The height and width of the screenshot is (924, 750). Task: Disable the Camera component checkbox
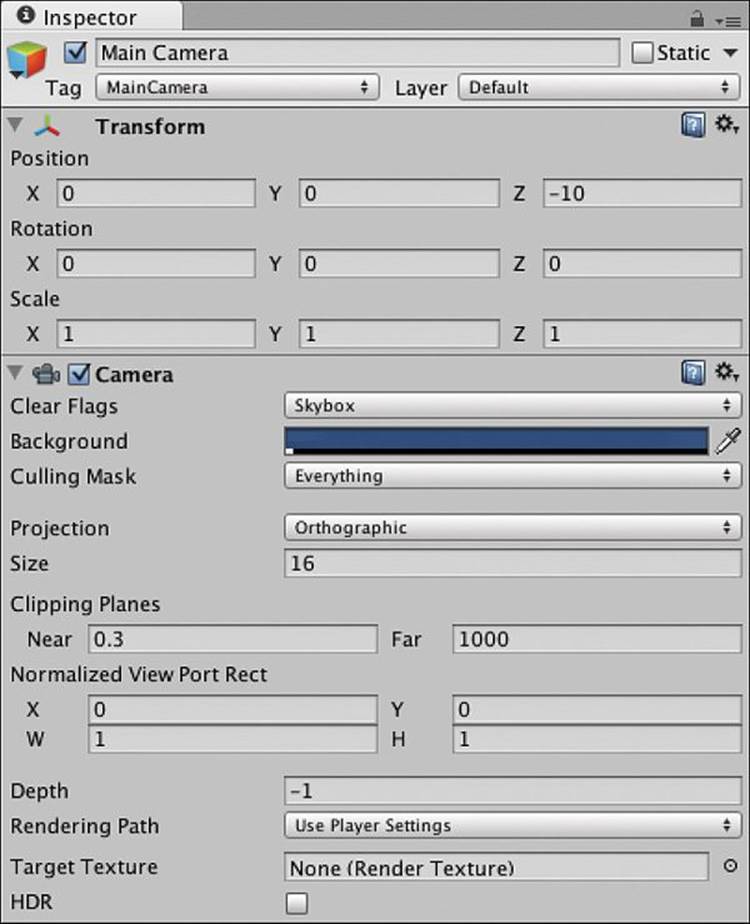pos(79,374)
